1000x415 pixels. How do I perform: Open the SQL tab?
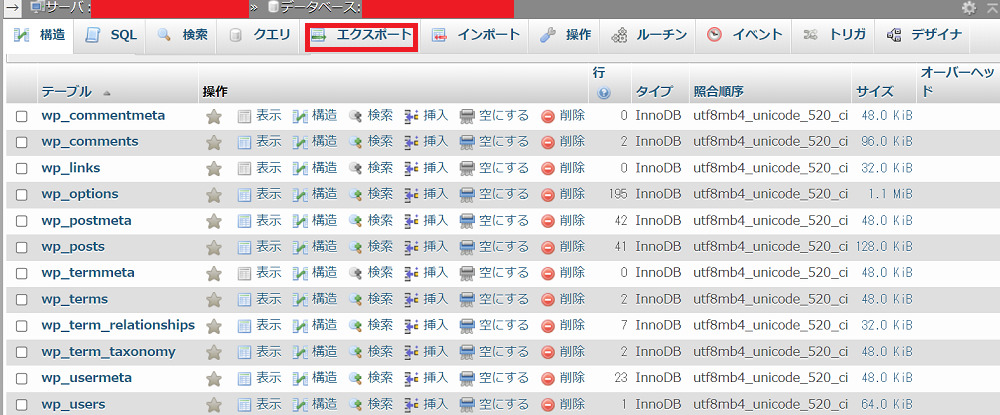click(112, 35)
